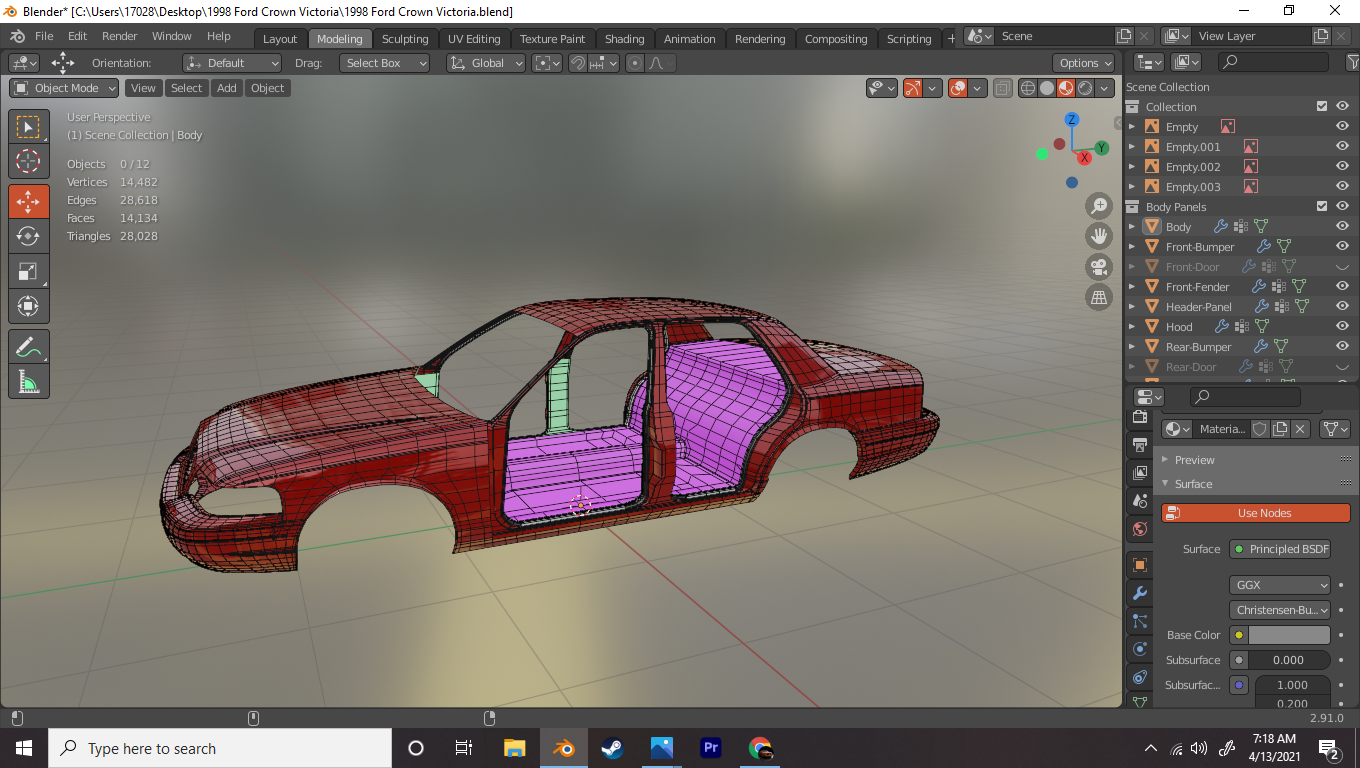Open the Object Constraints properties tab
Screen dimensions: 1360x768
tap(1139, 677)
